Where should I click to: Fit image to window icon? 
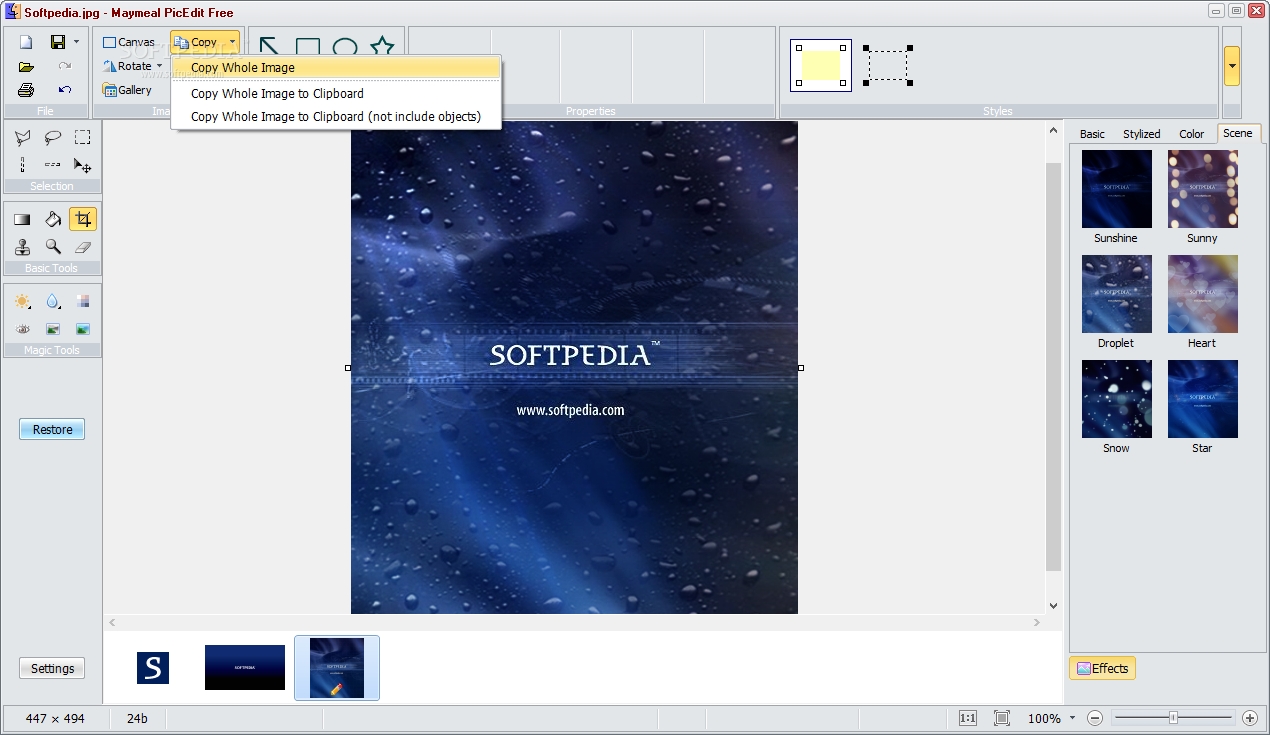(1002, 718)
